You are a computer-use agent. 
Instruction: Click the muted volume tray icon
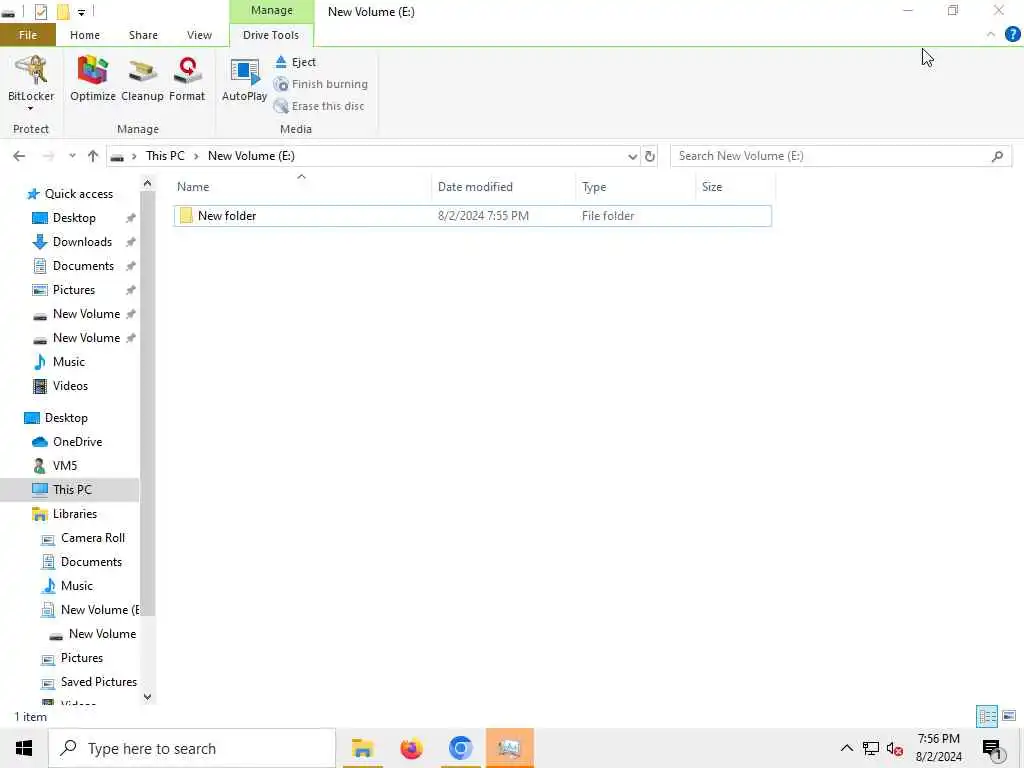(895, 748)
